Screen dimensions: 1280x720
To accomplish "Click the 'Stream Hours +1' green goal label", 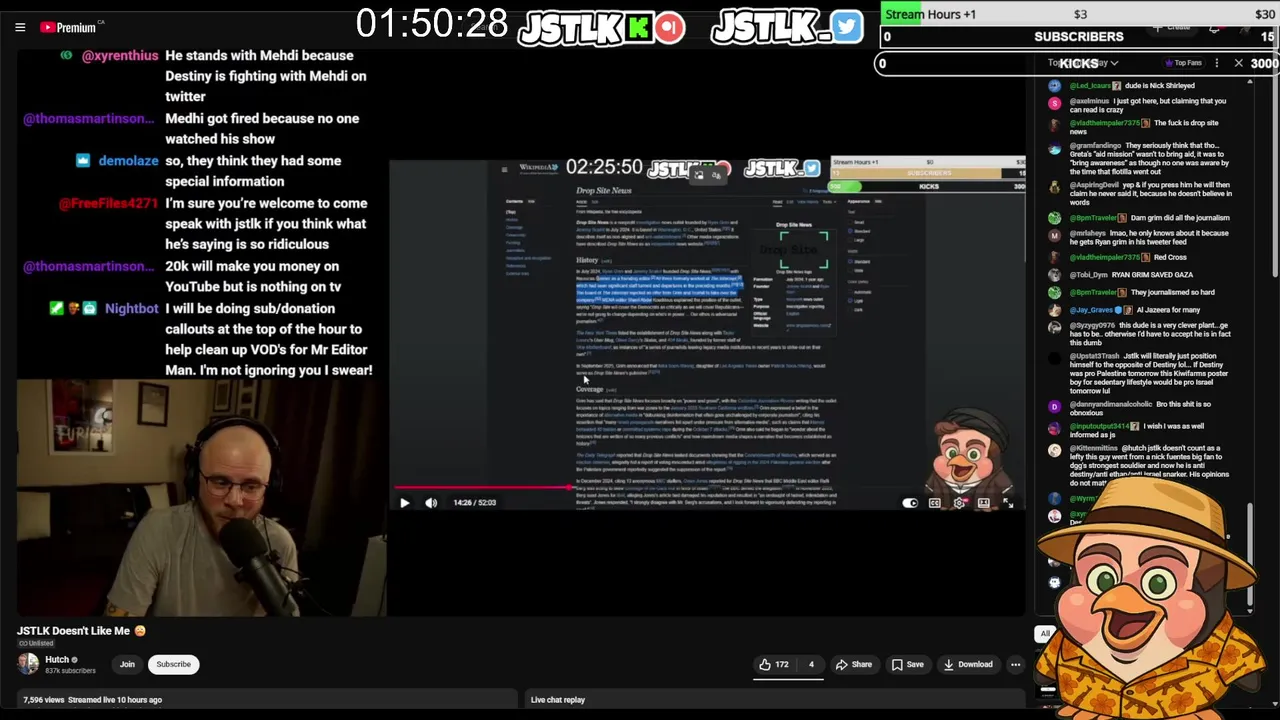I will click(x=930, y=14).
